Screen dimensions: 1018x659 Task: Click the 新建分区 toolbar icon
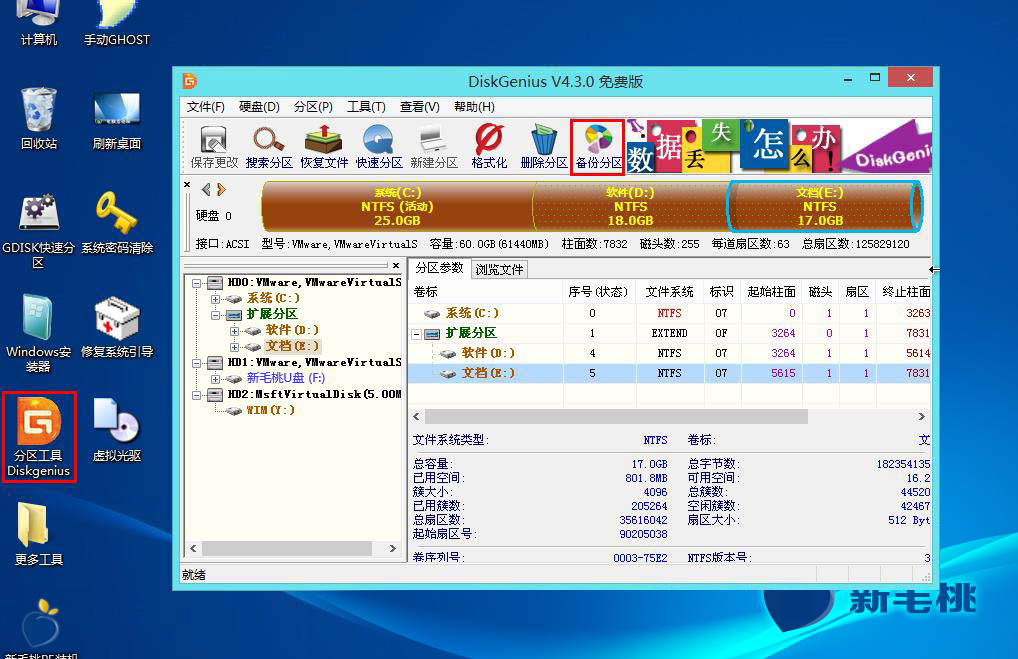(x=434, y=147)
